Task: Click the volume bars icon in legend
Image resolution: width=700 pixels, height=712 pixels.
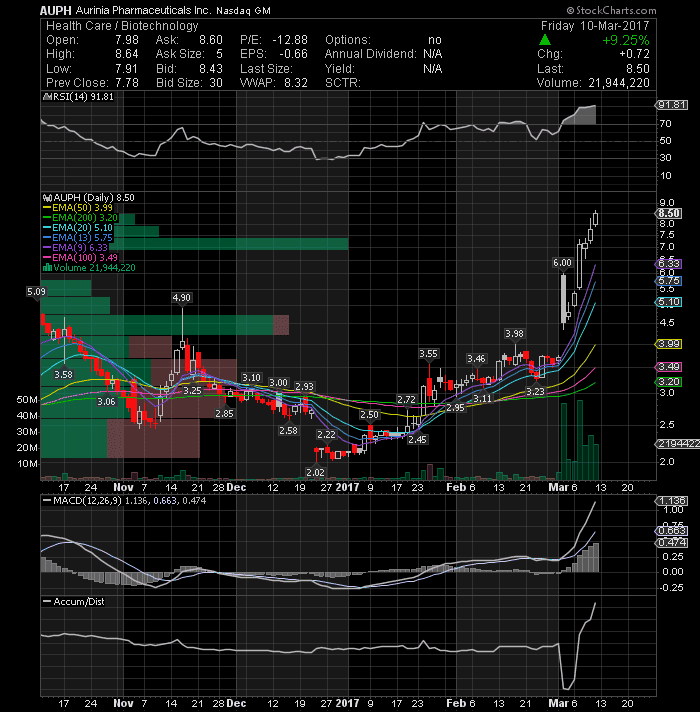Action: click(x=47, y=268)
